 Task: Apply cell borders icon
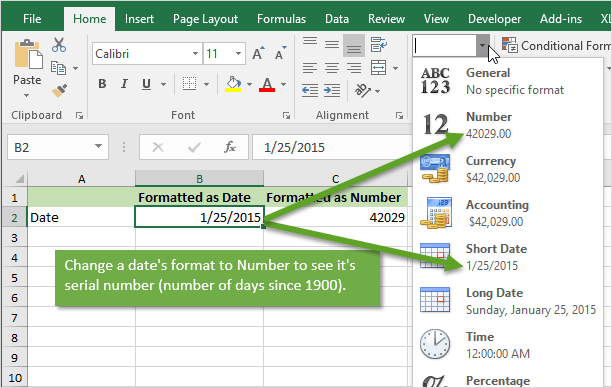[190, 84]
